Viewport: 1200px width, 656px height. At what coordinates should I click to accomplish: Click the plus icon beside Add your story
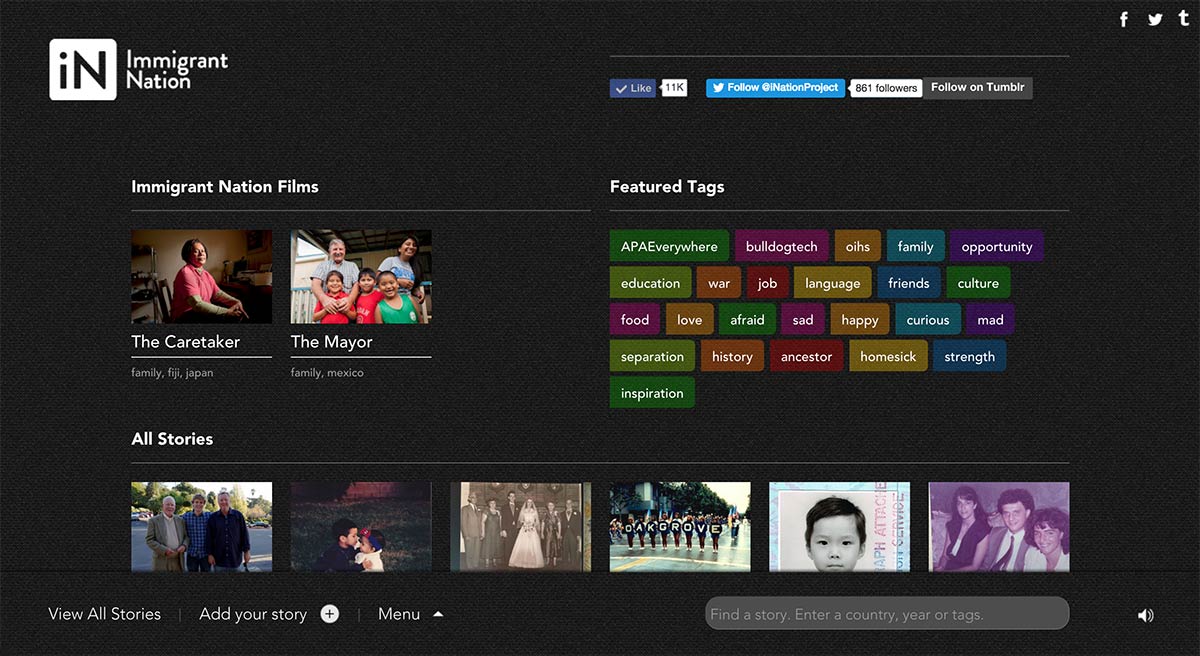pos(329,614)
